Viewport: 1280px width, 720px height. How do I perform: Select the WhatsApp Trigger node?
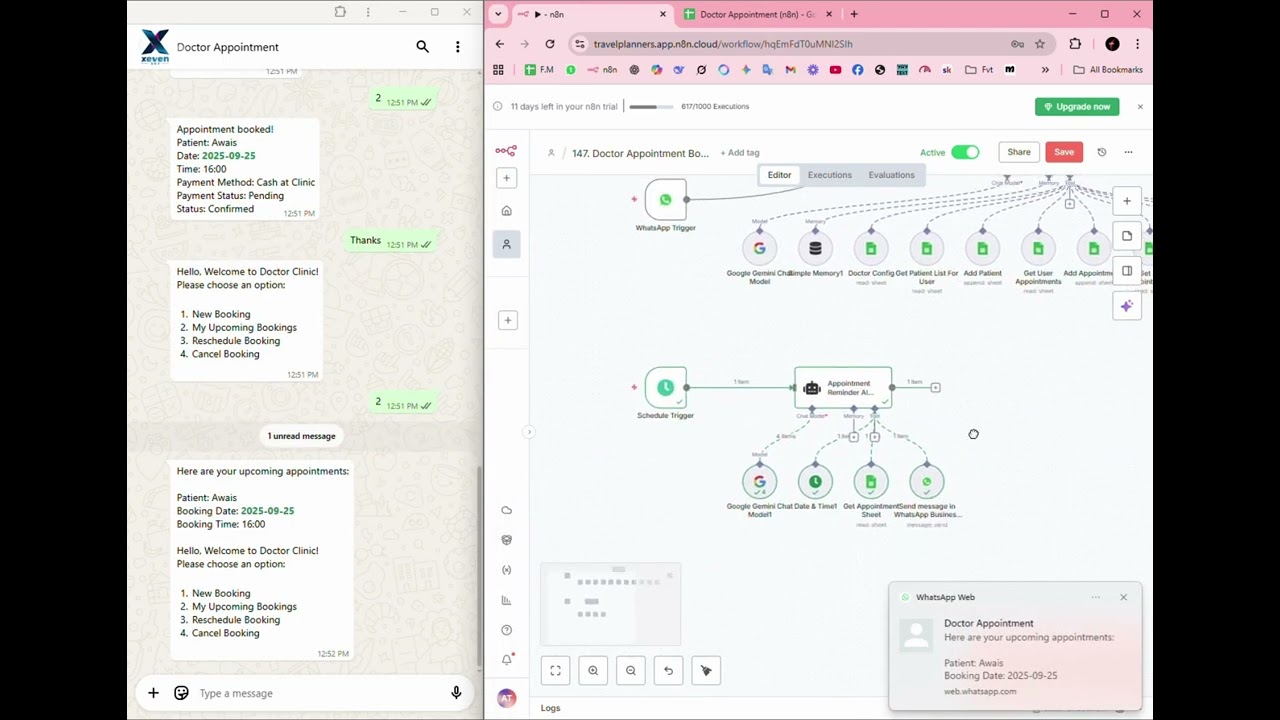(665, 200)
